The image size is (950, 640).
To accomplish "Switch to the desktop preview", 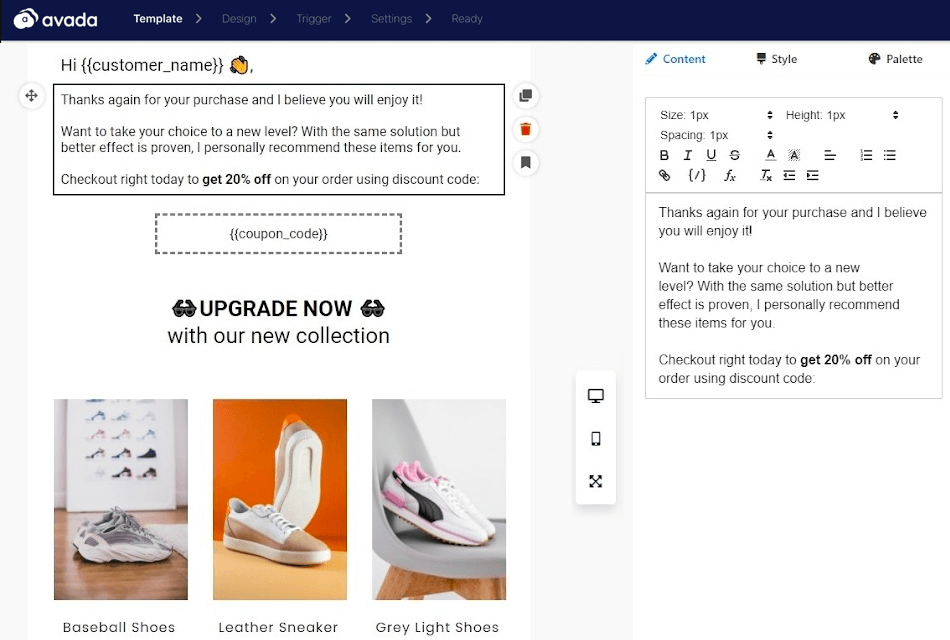I will (x=596, y=396).
